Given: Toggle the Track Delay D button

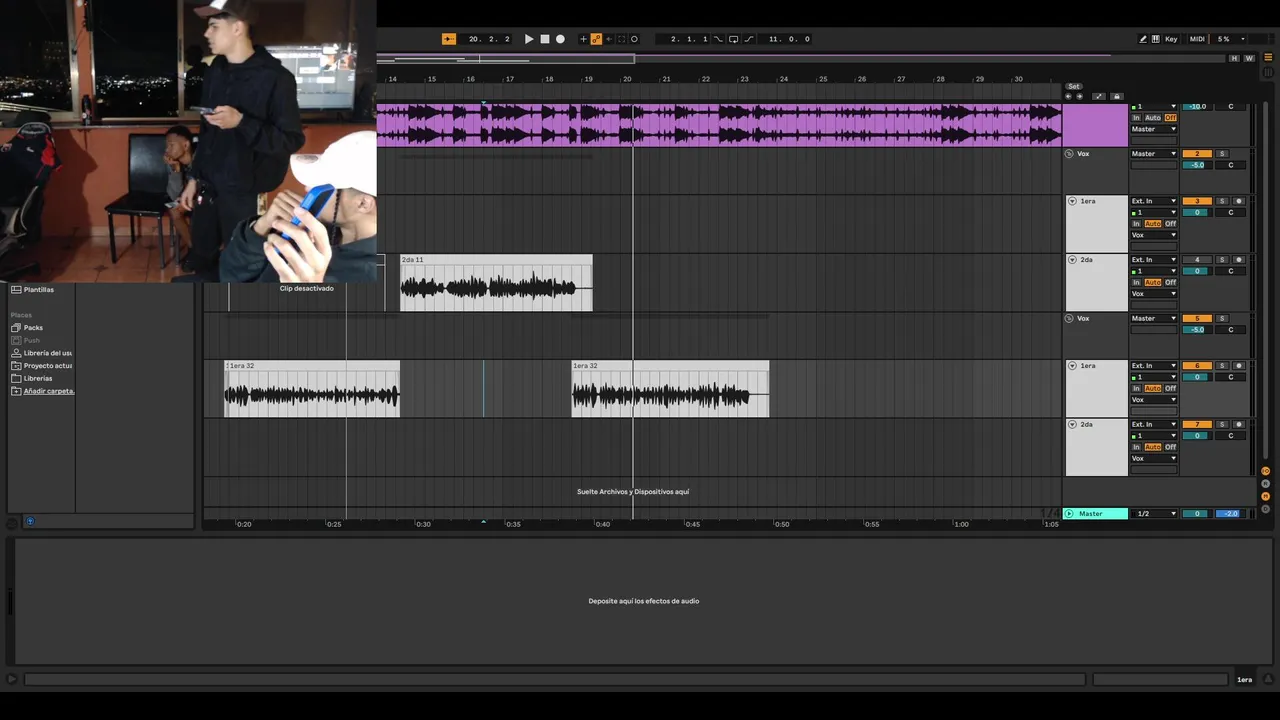Looking at the screenshot, I should 1265,509.
